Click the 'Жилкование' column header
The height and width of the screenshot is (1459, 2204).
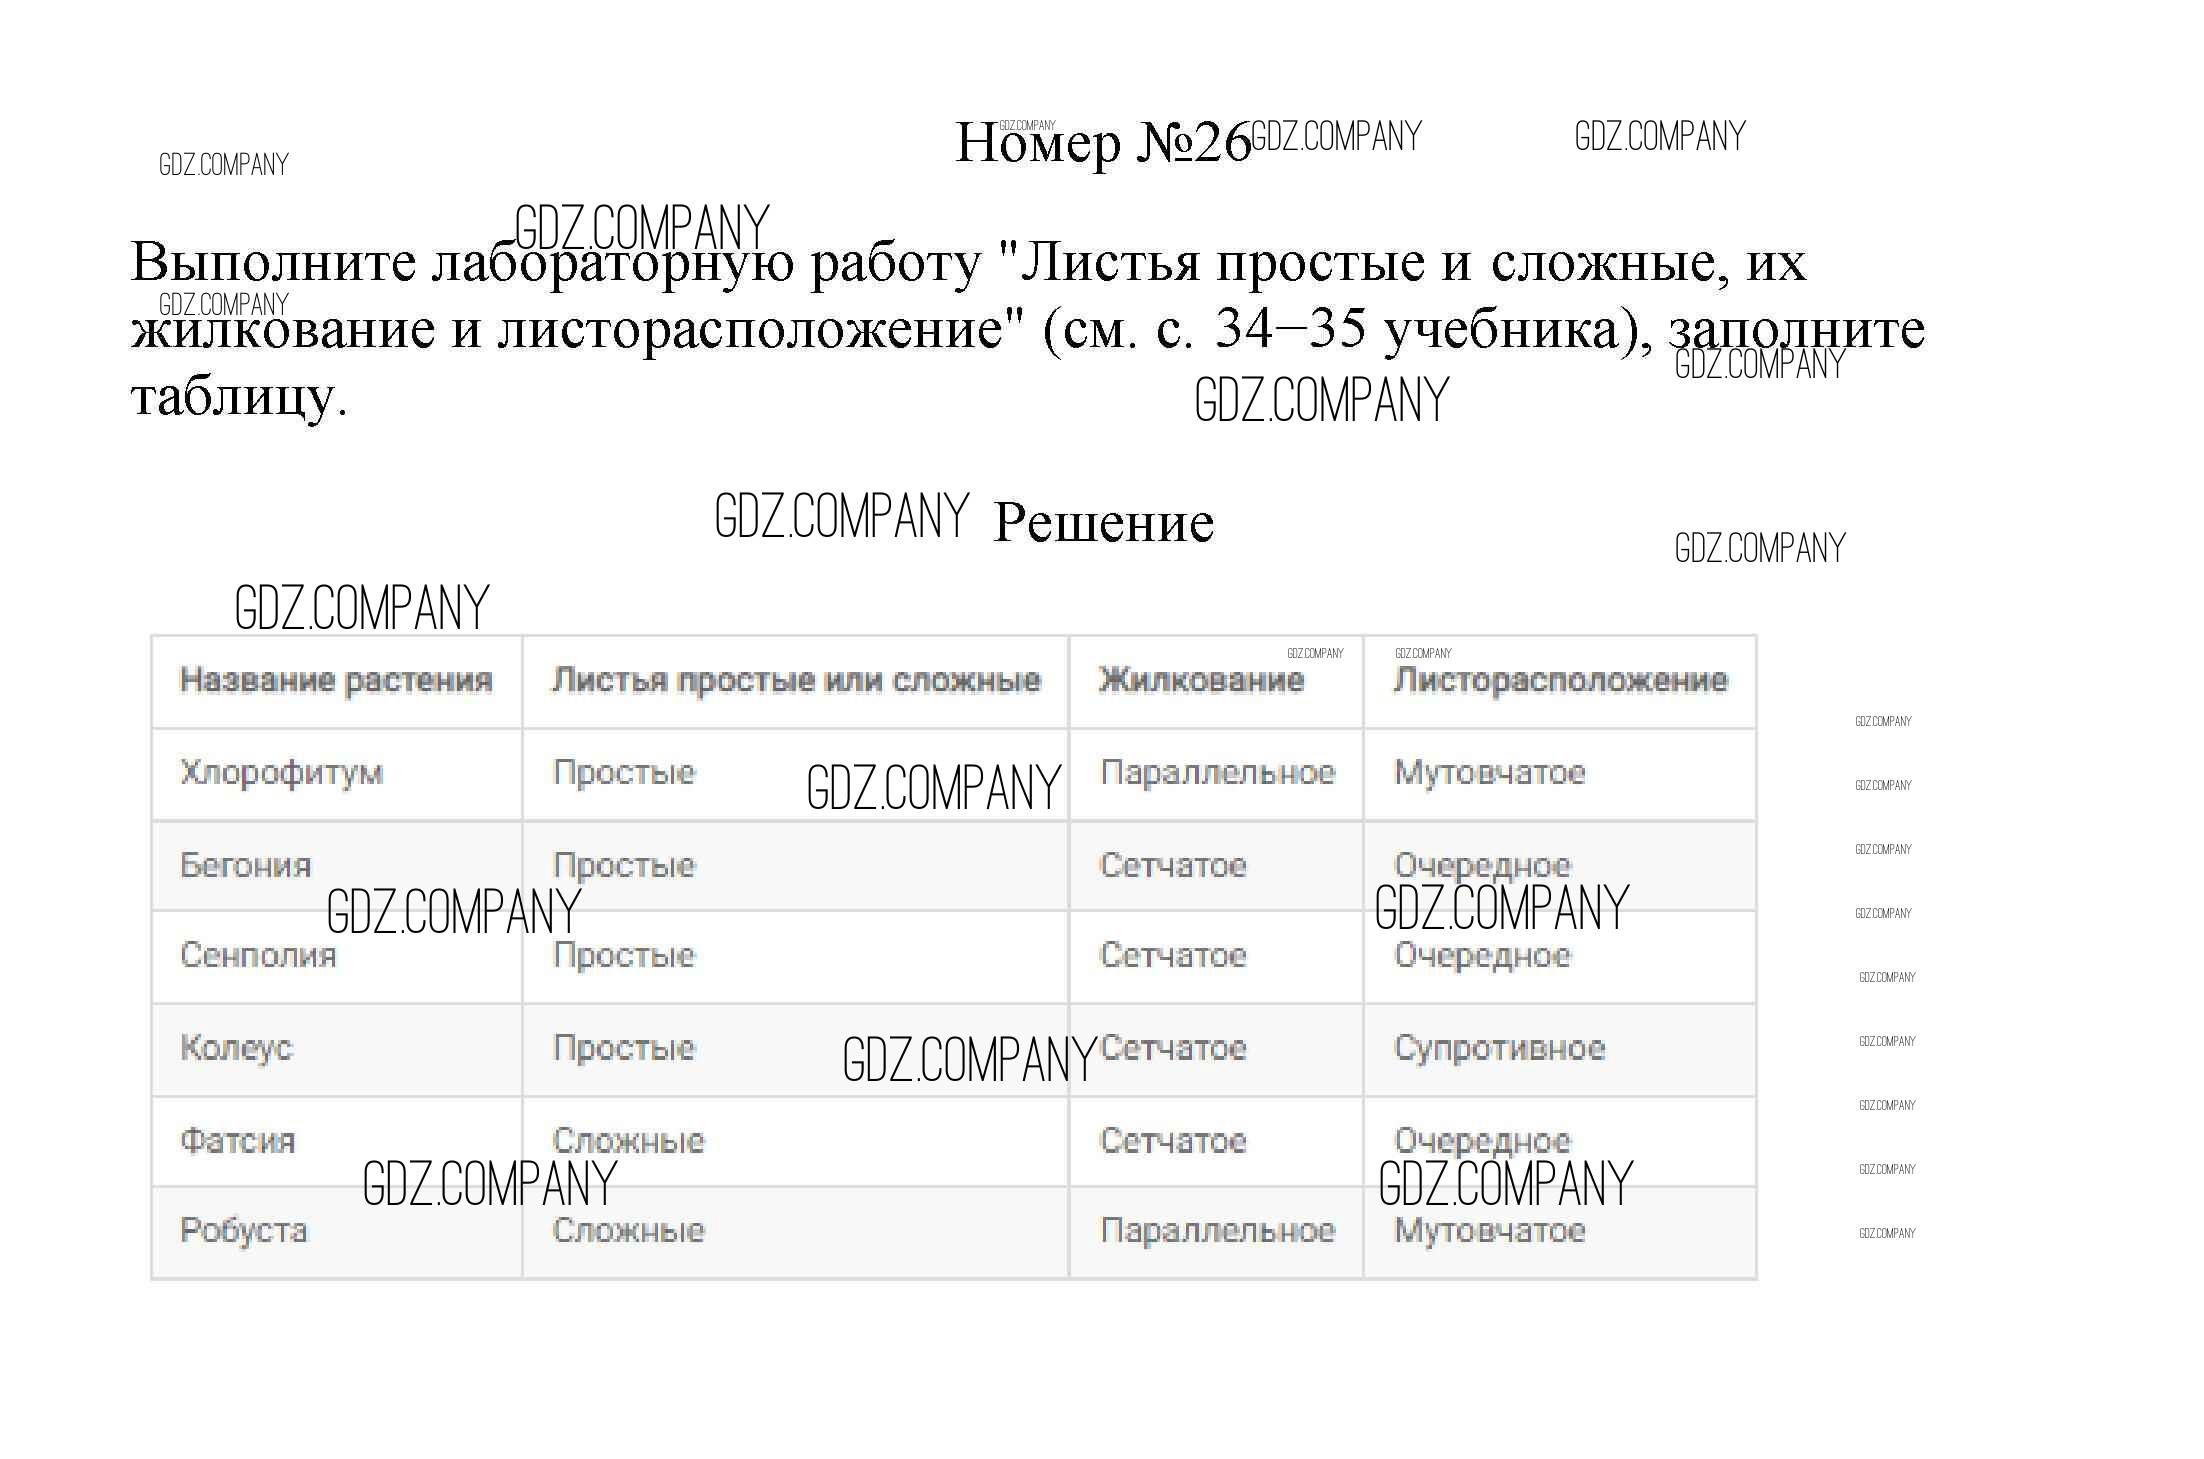[1201, 680]
